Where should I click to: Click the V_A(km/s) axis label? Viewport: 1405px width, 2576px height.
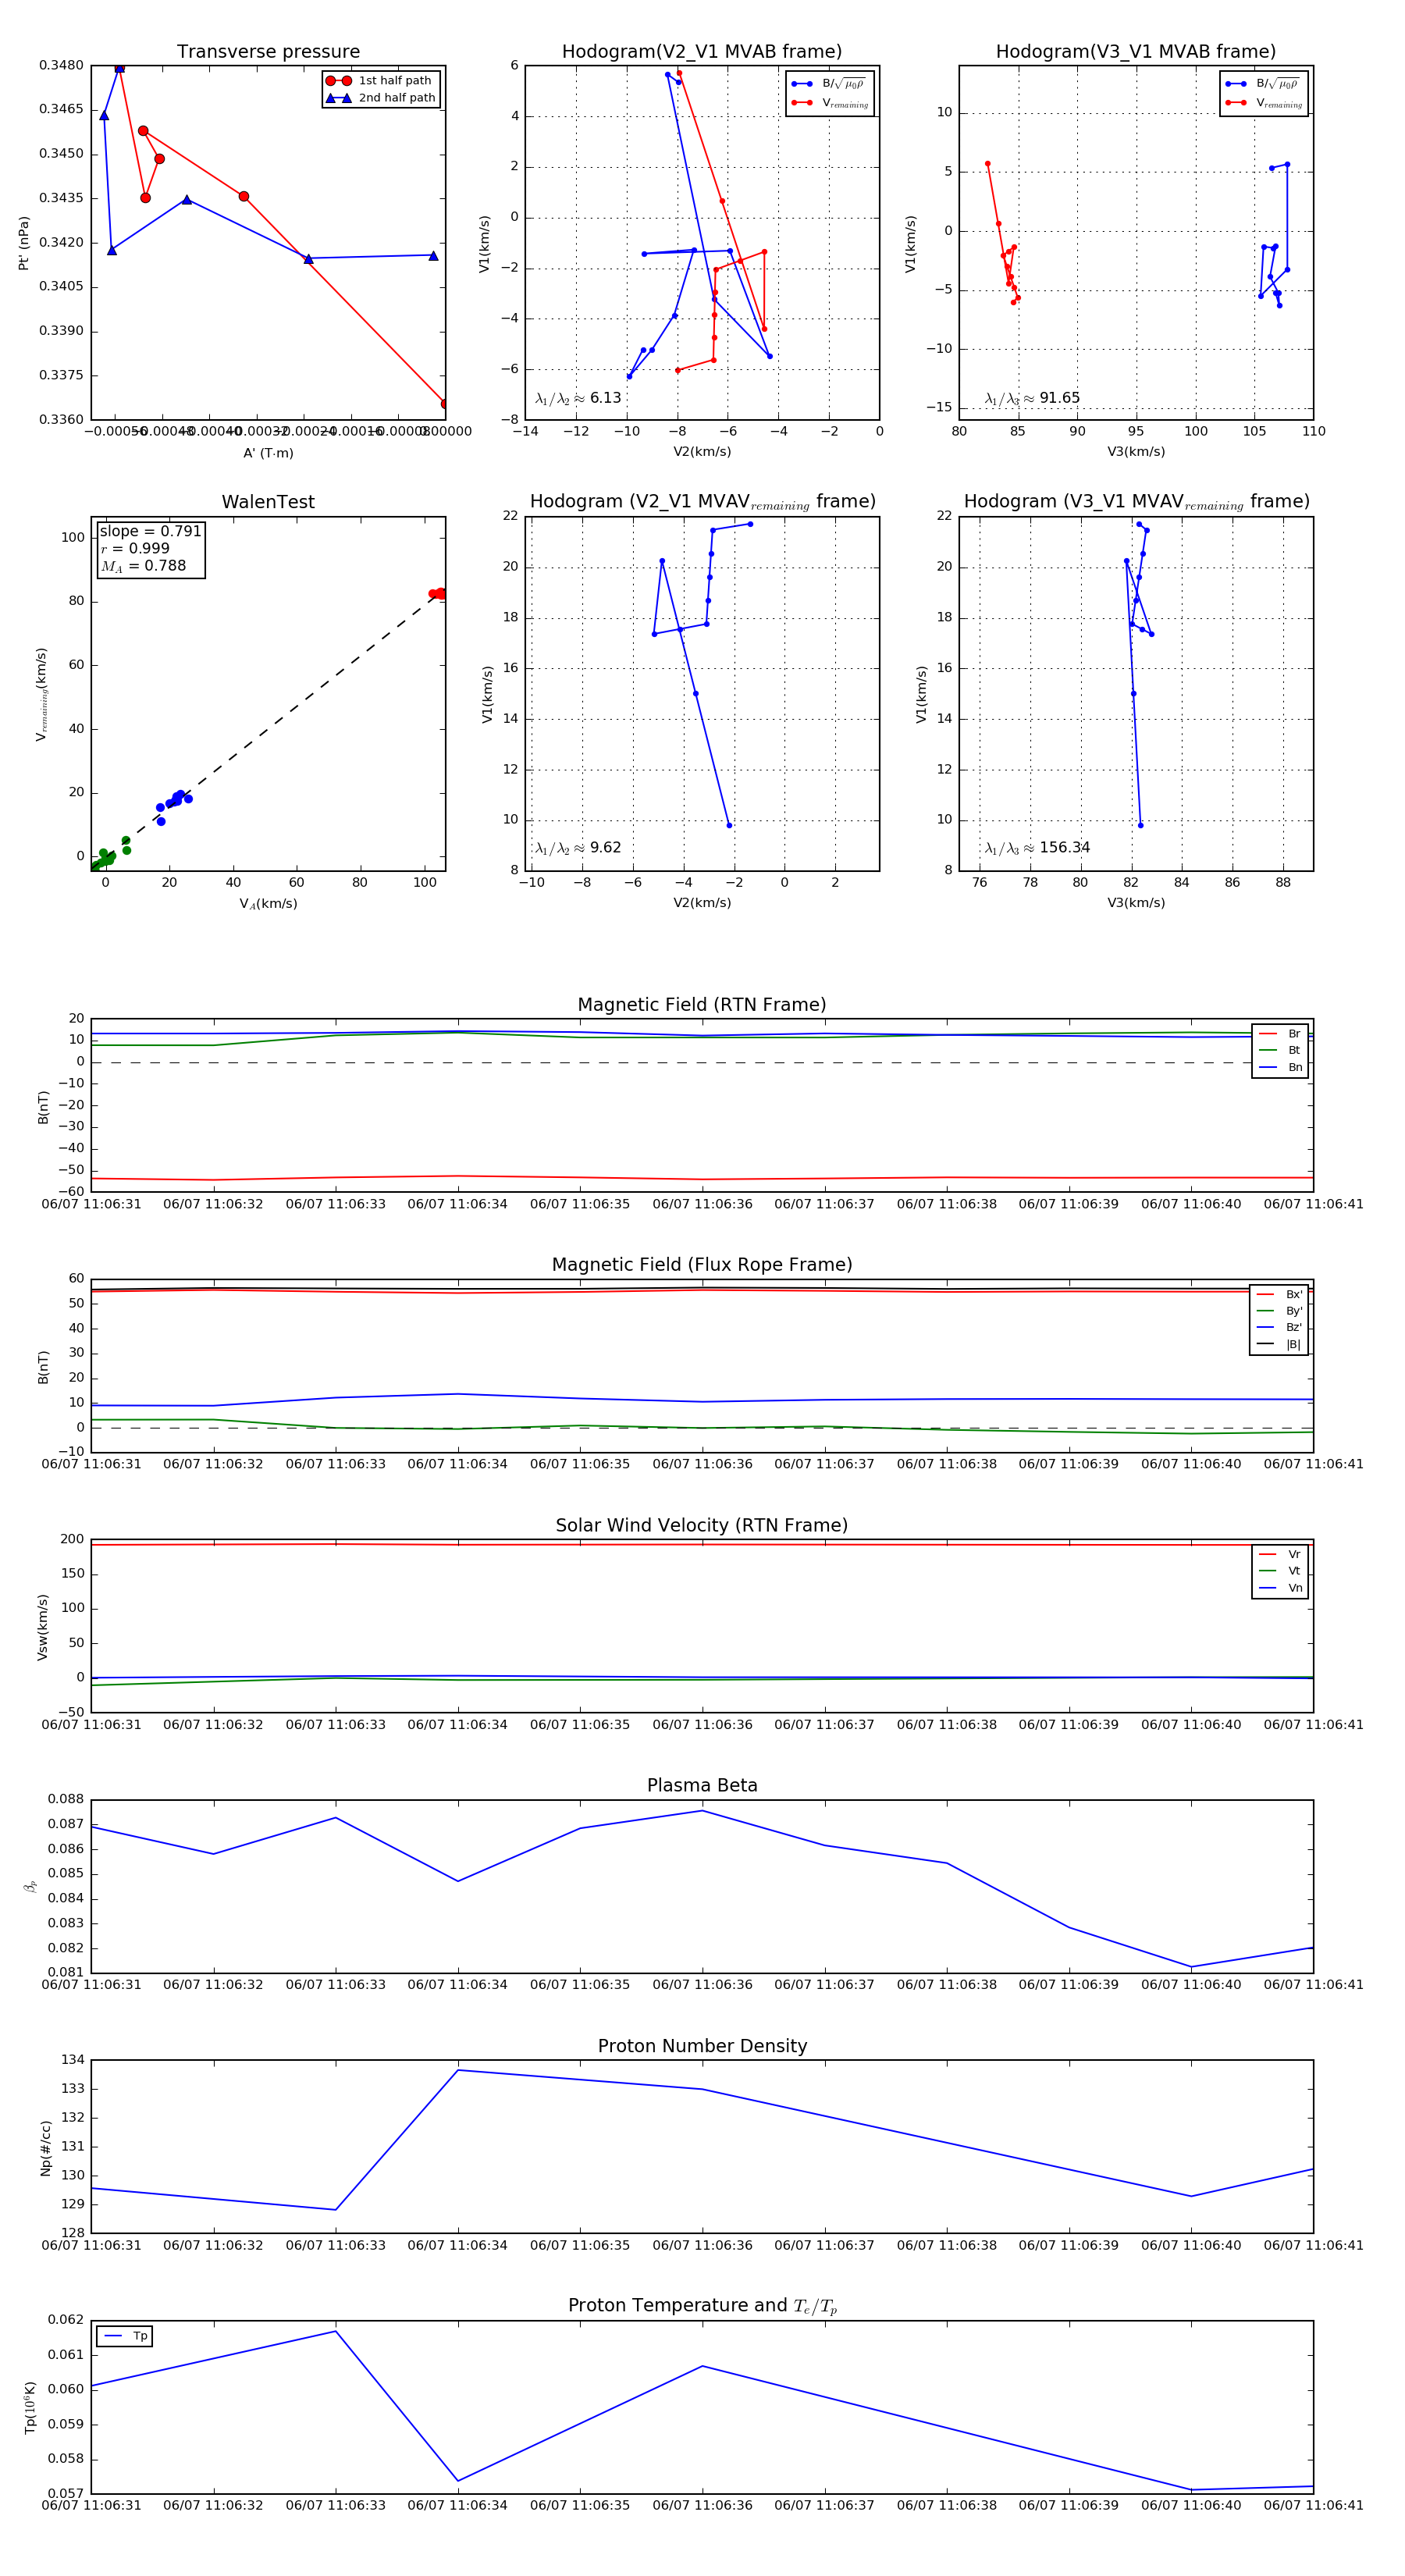coord(268,904)
